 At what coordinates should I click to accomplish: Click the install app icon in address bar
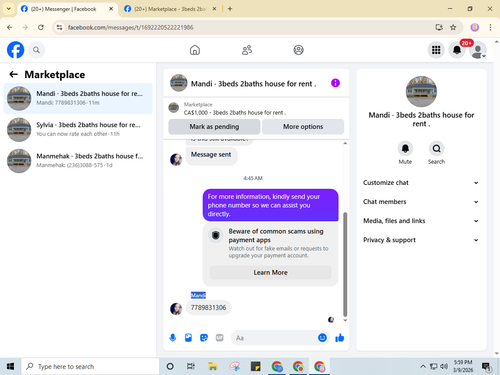pos(439,27)
